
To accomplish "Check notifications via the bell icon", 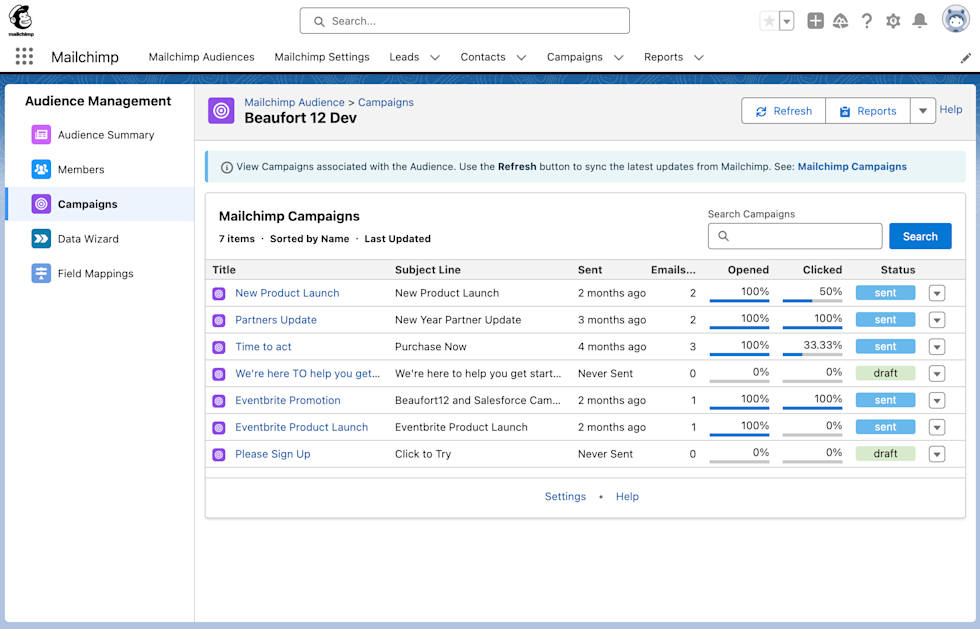I will (920, 19).
